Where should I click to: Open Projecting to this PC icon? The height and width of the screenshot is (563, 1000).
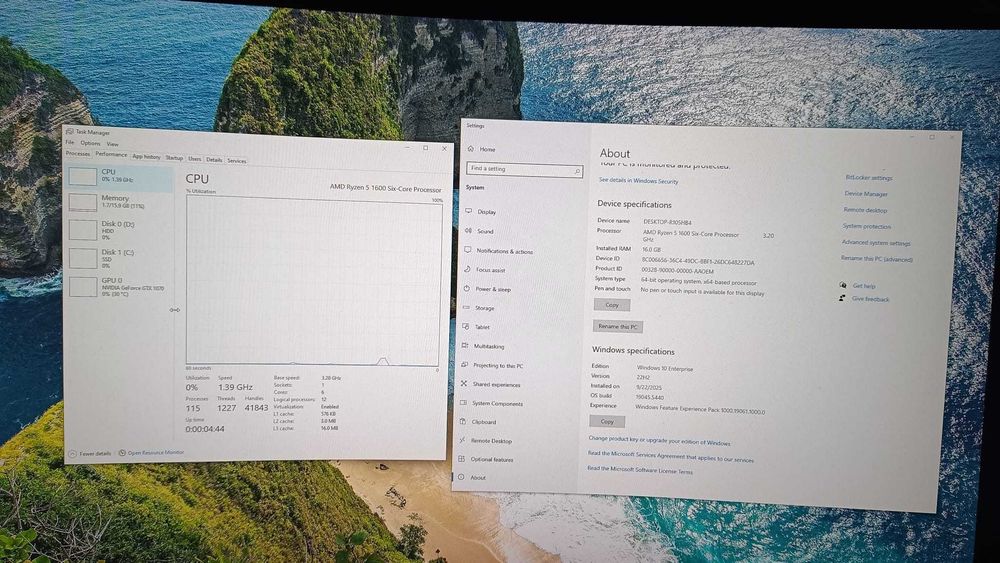click(464, 365)
